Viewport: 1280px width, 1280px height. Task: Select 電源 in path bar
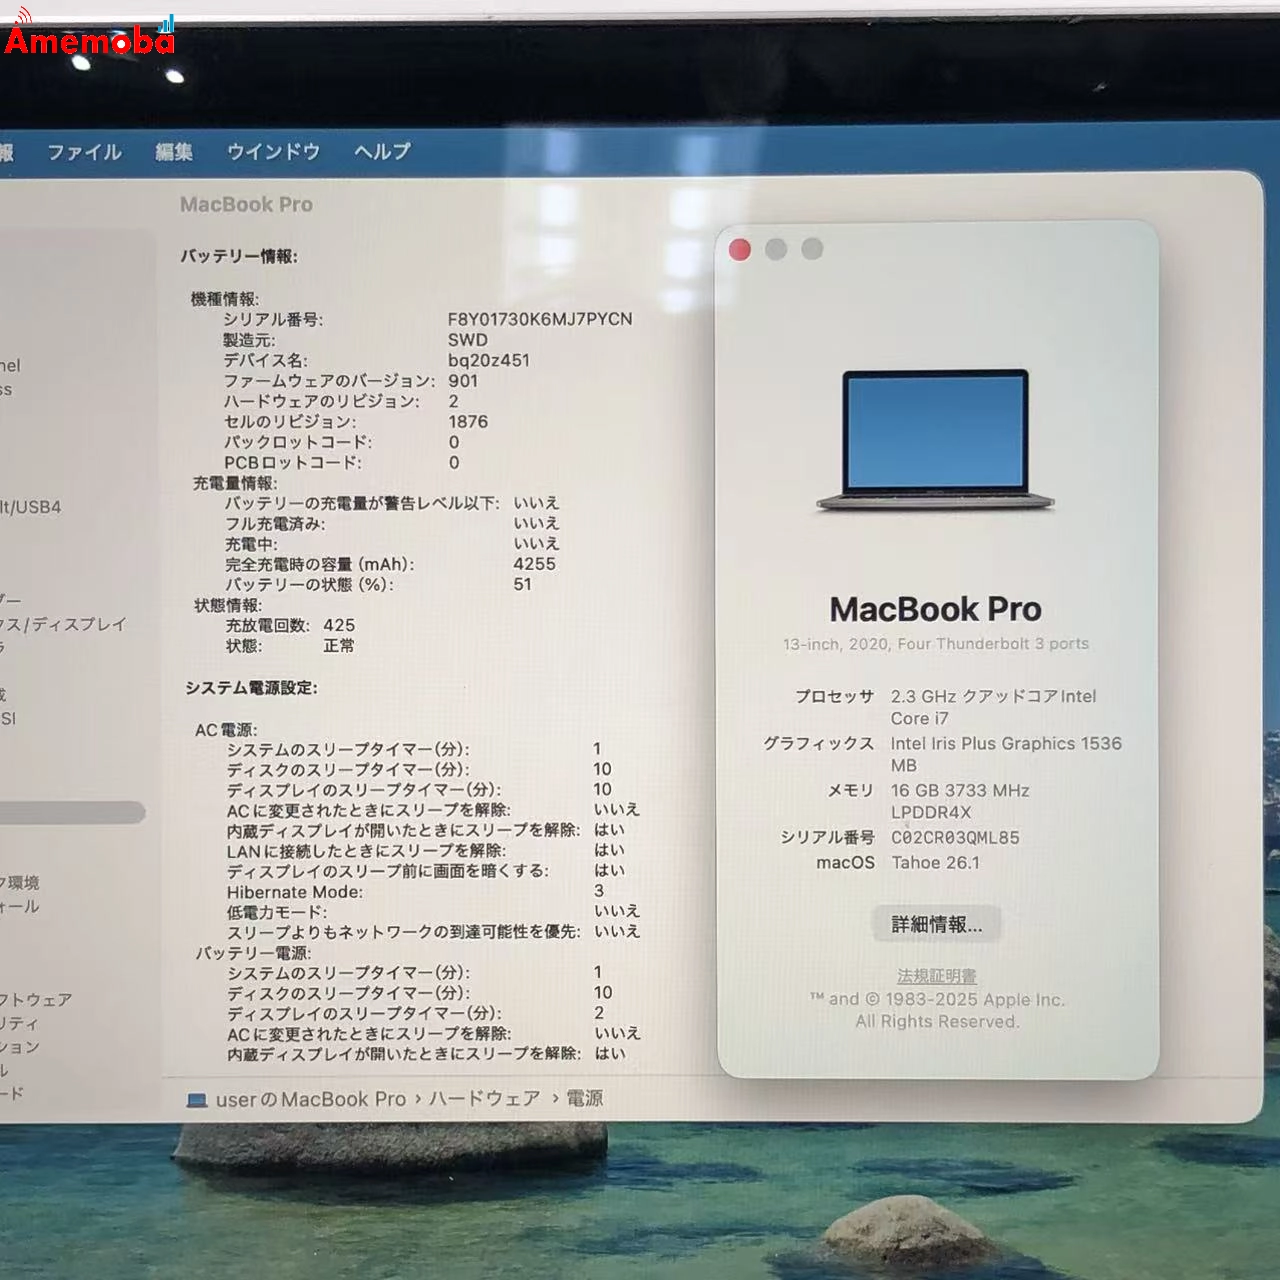coord(585,1099)
